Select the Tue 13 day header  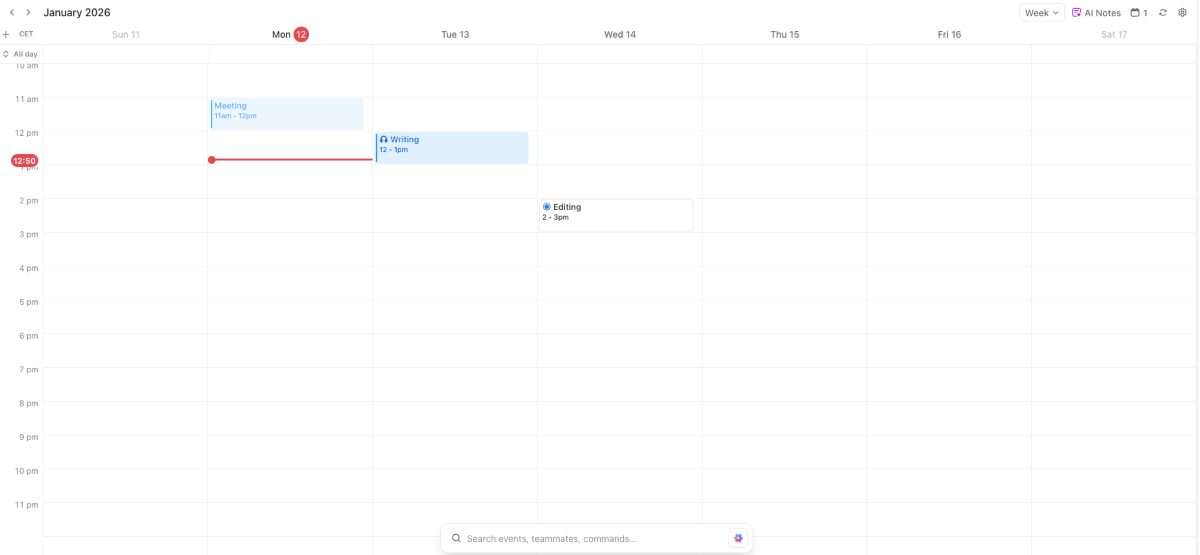[x=455, y=35]
